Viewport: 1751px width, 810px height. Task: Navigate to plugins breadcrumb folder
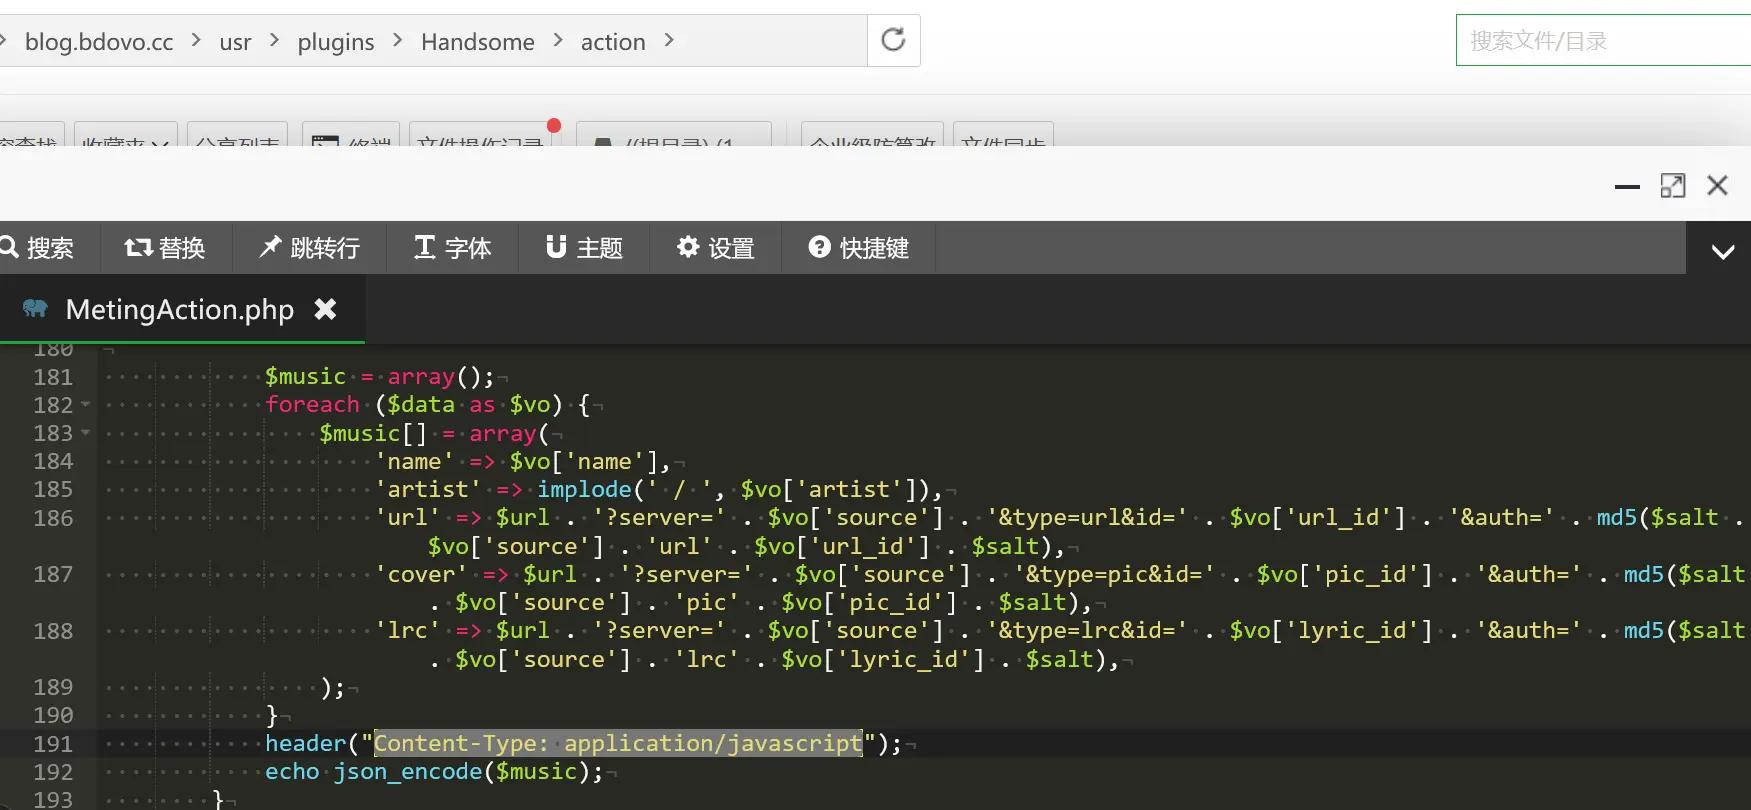[336, 42]
